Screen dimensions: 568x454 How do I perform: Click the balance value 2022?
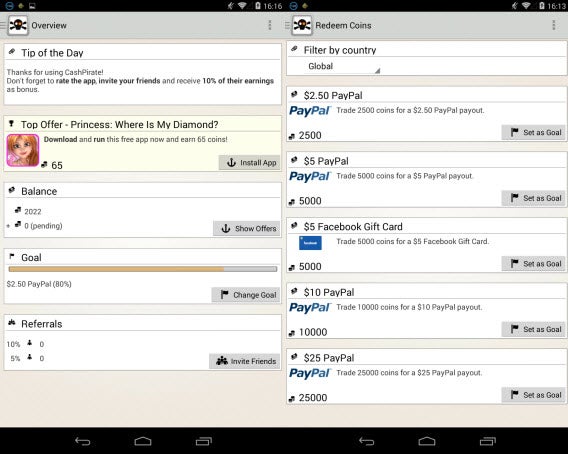pos(33,211)
